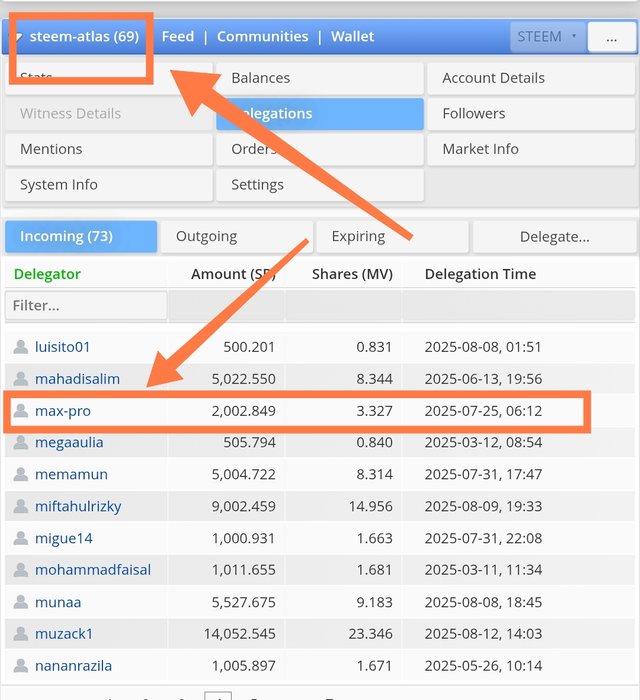
Task: Open delegator miftahulrizky profile link
Action: (x=78, y=506)
